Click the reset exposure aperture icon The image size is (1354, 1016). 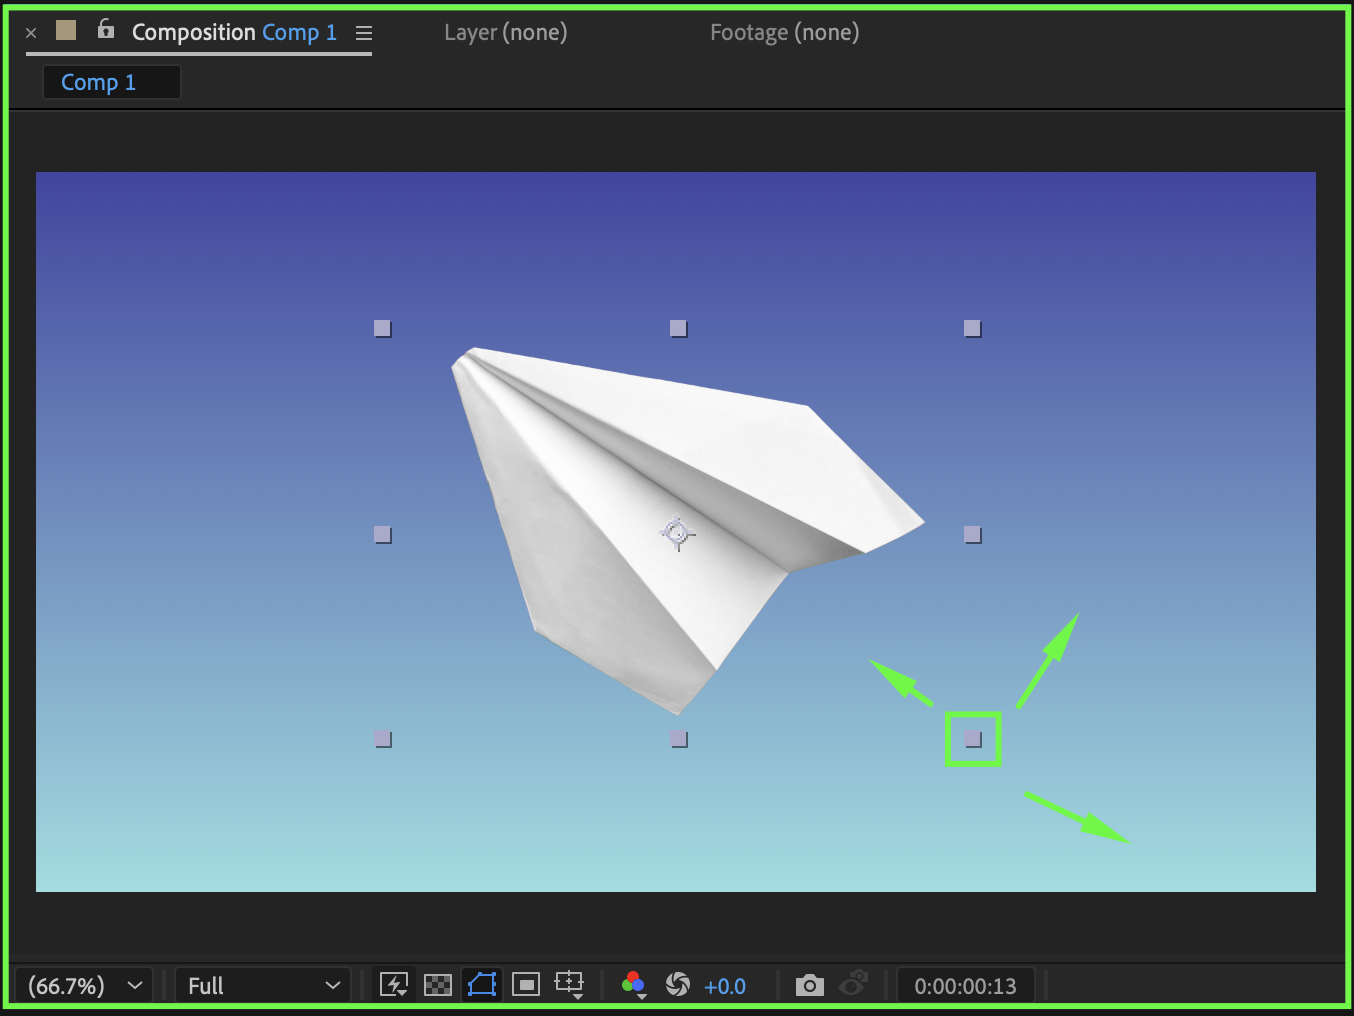pos(678,985)
